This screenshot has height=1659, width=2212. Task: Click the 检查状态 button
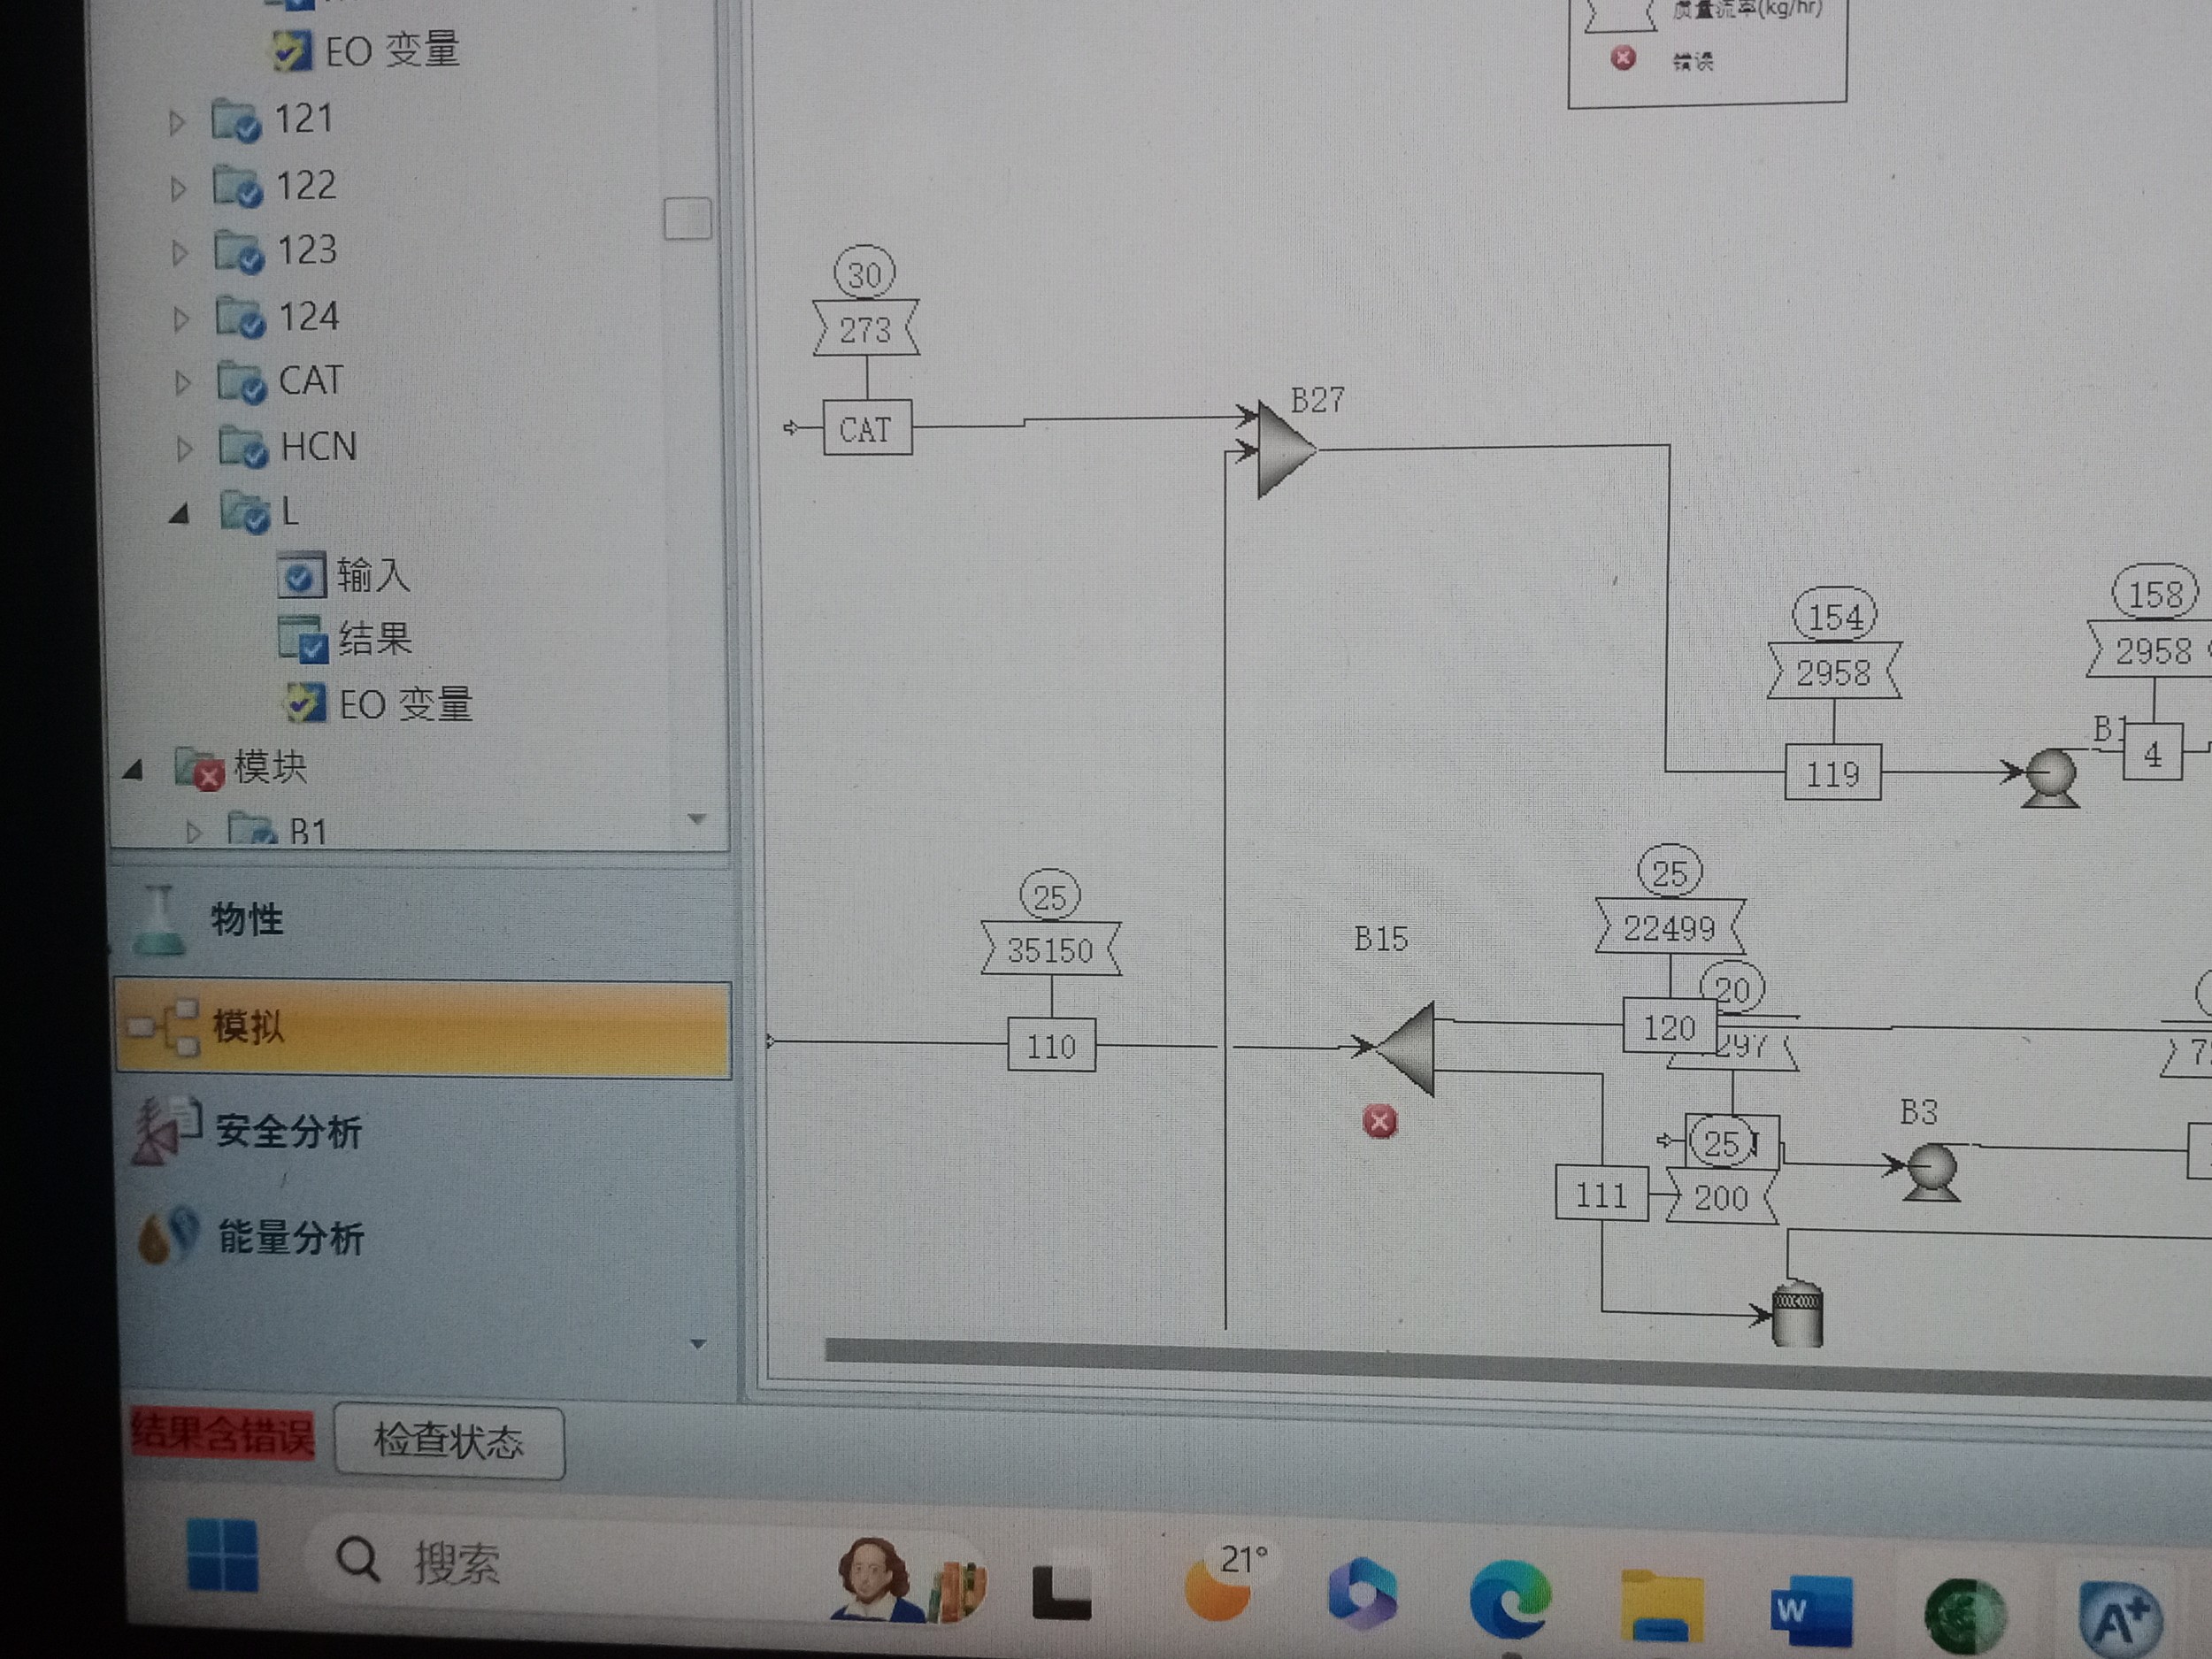tap(449, 1441)
